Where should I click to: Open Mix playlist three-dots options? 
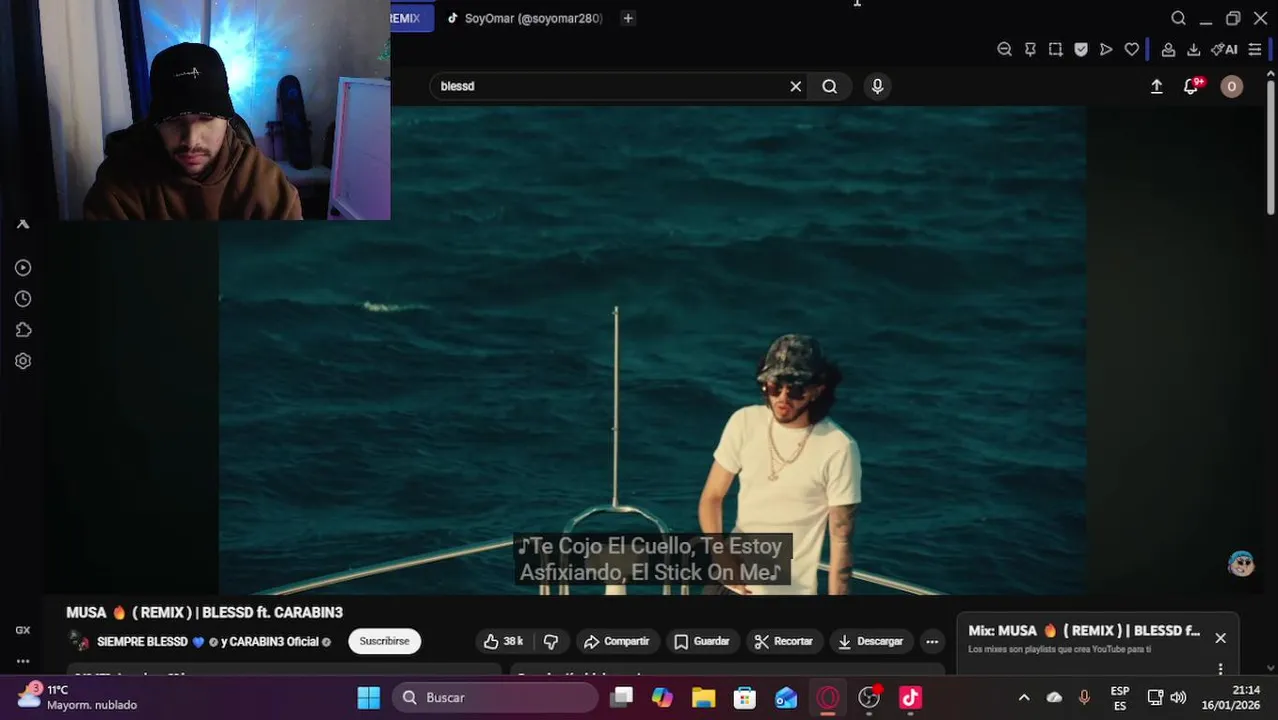tap(1220, 668)
